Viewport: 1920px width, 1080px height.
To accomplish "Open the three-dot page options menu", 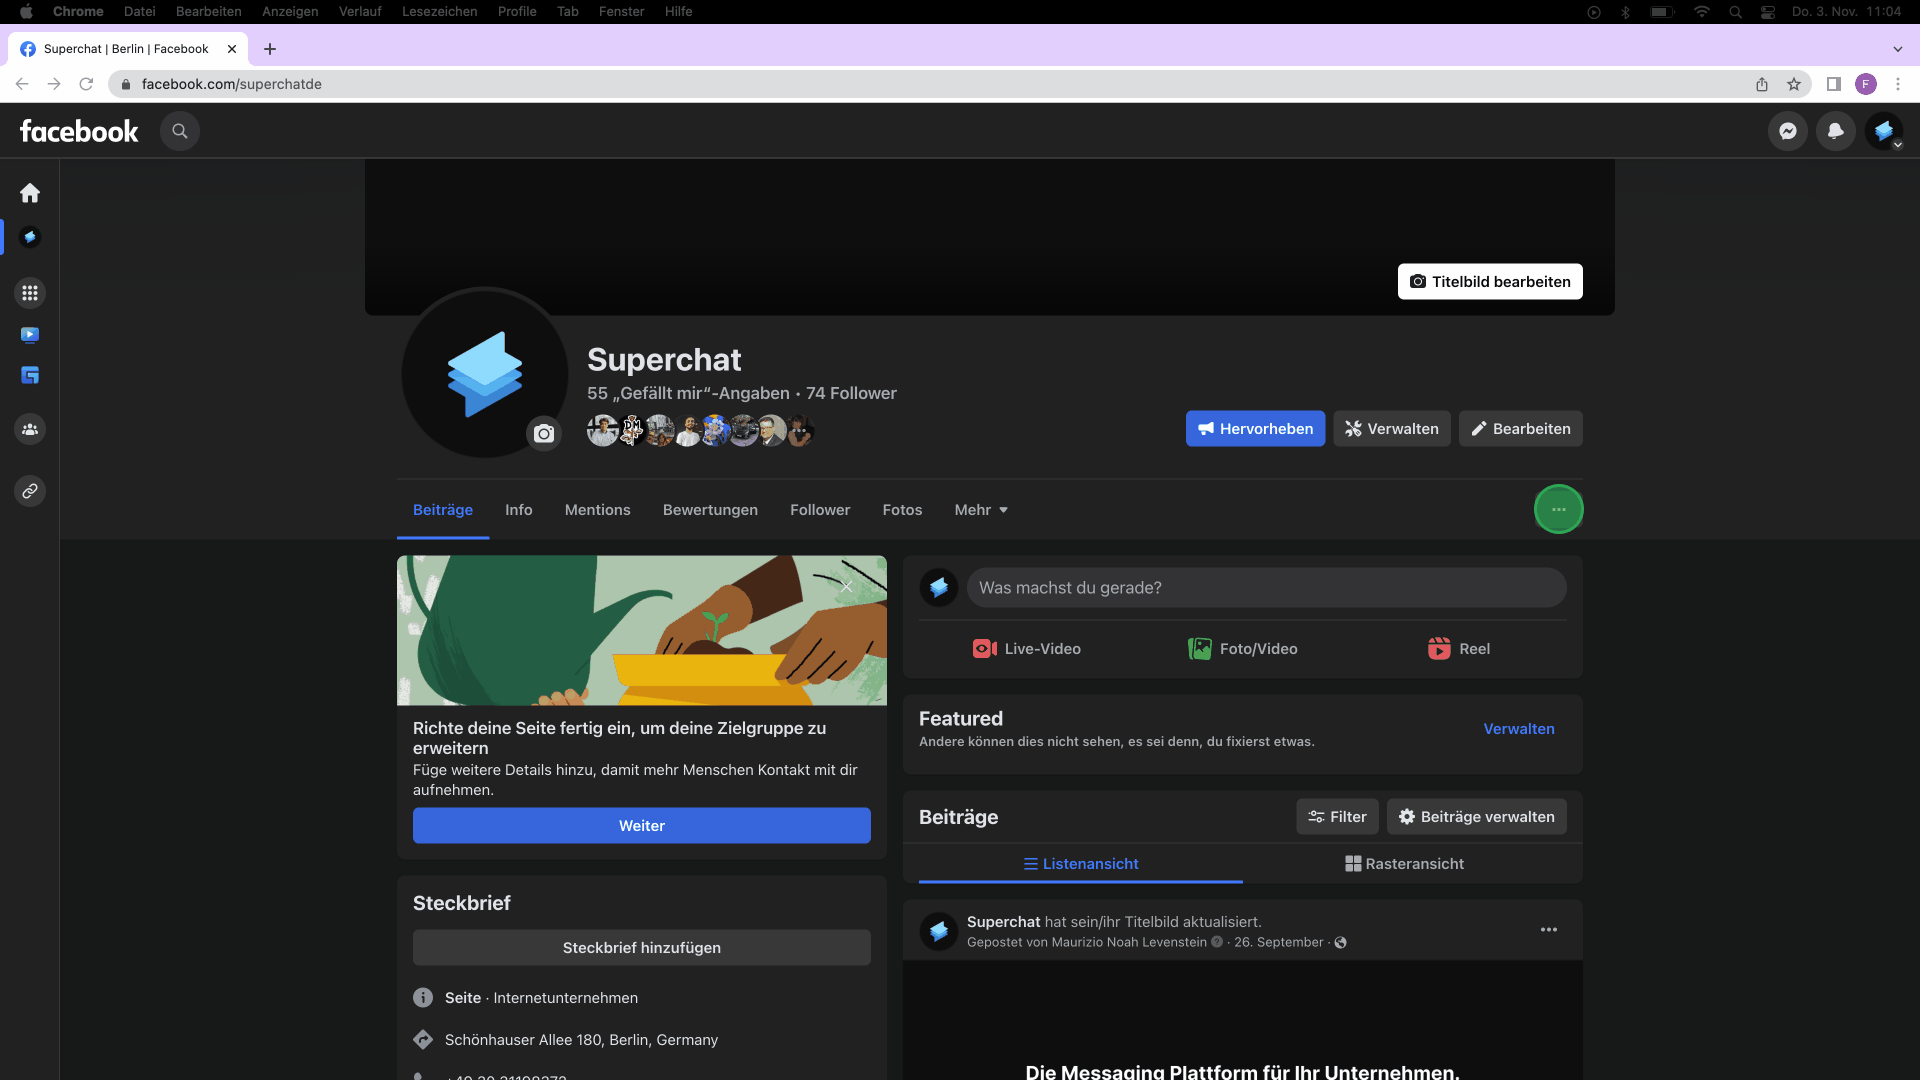I will coord(1558,509).
